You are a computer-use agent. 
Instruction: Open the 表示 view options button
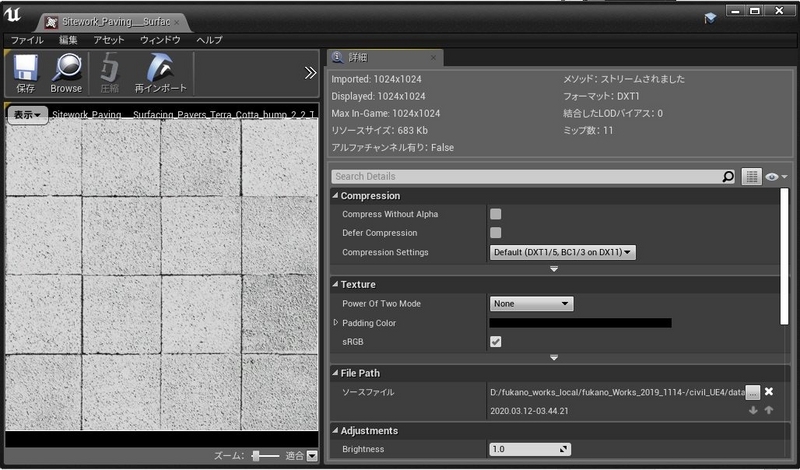pos(26,115)
